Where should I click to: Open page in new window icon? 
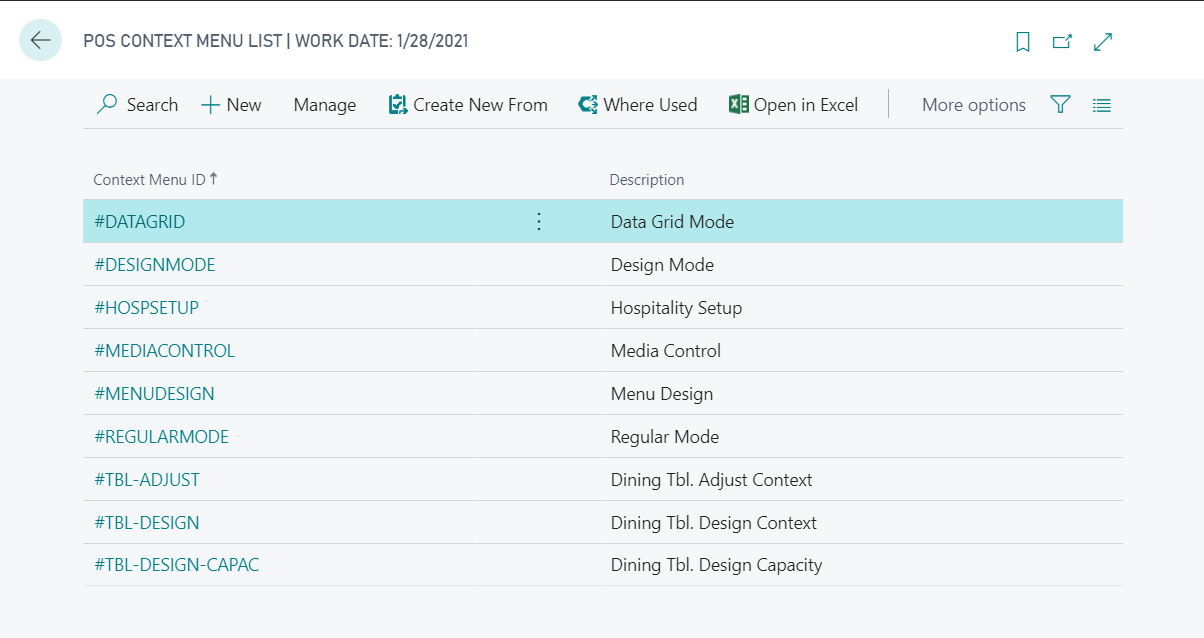(x=1062, y=42)
